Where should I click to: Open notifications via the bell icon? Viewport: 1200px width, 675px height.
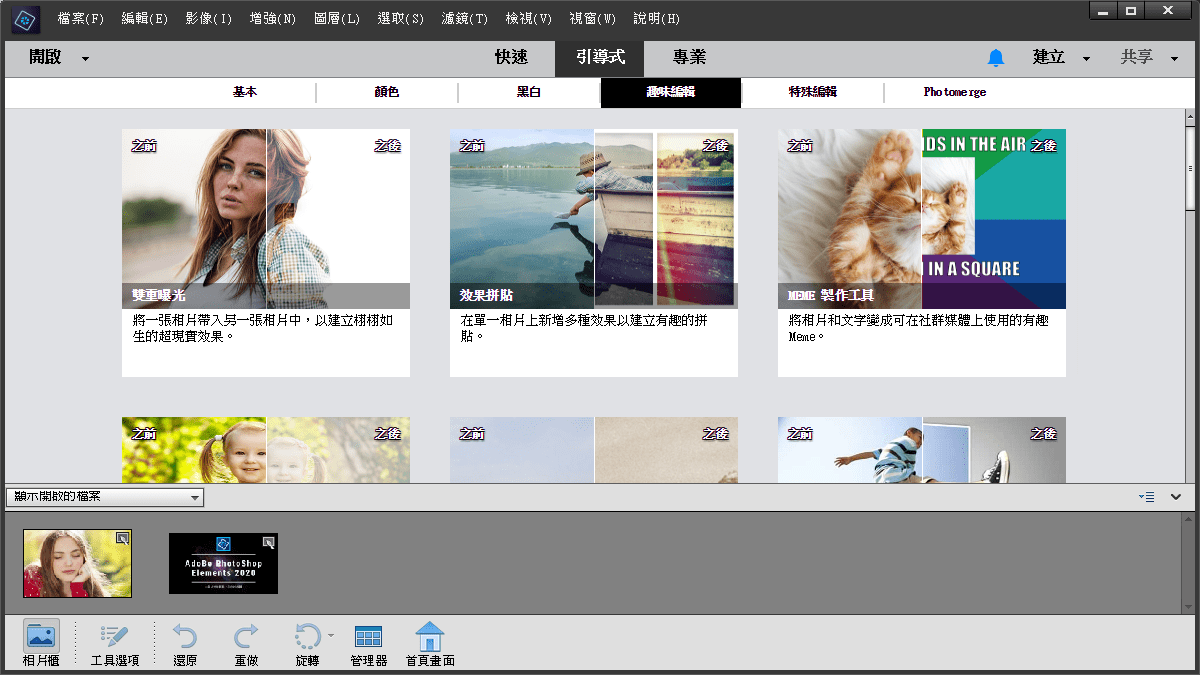(x=997, y=57)
